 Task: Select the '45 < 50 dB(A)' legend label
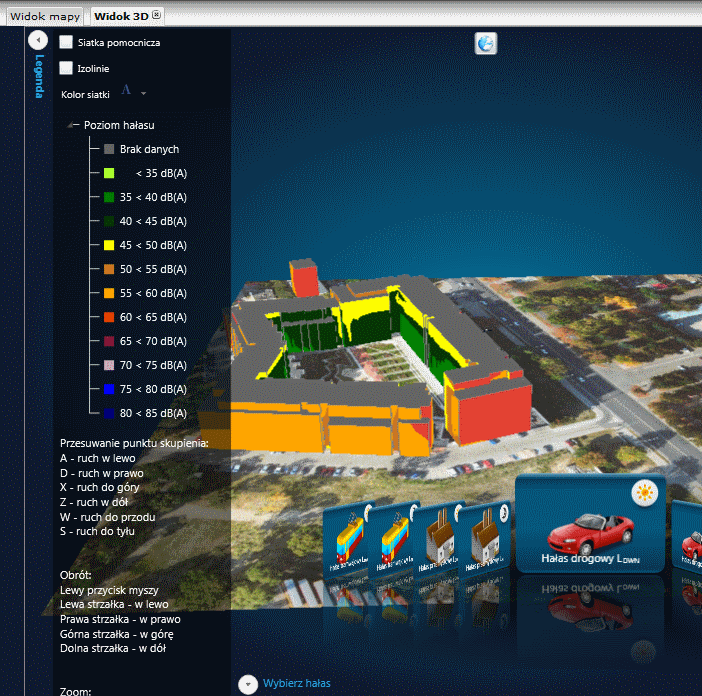[x=153, y=245]
